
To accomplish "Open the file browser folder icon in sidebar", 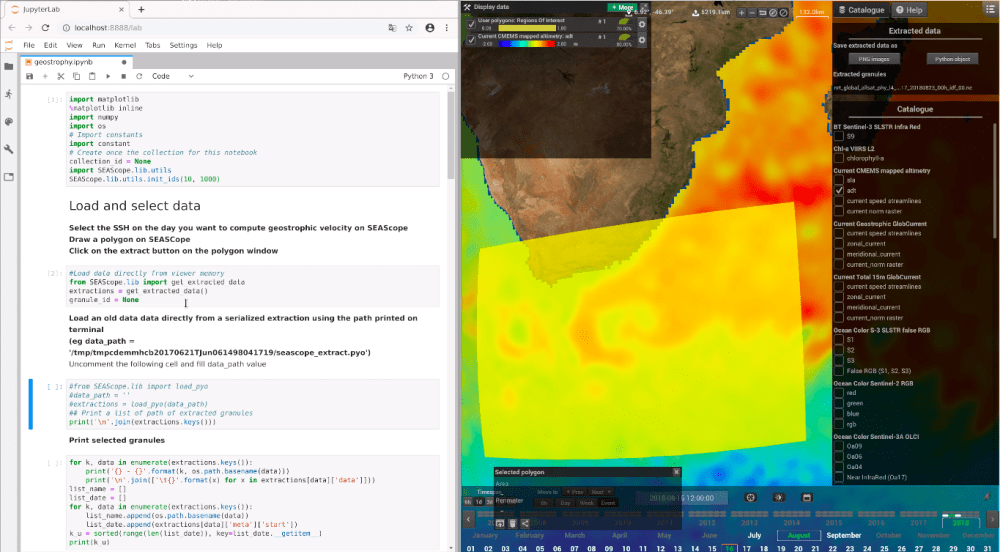I will (x=8, y=66).
